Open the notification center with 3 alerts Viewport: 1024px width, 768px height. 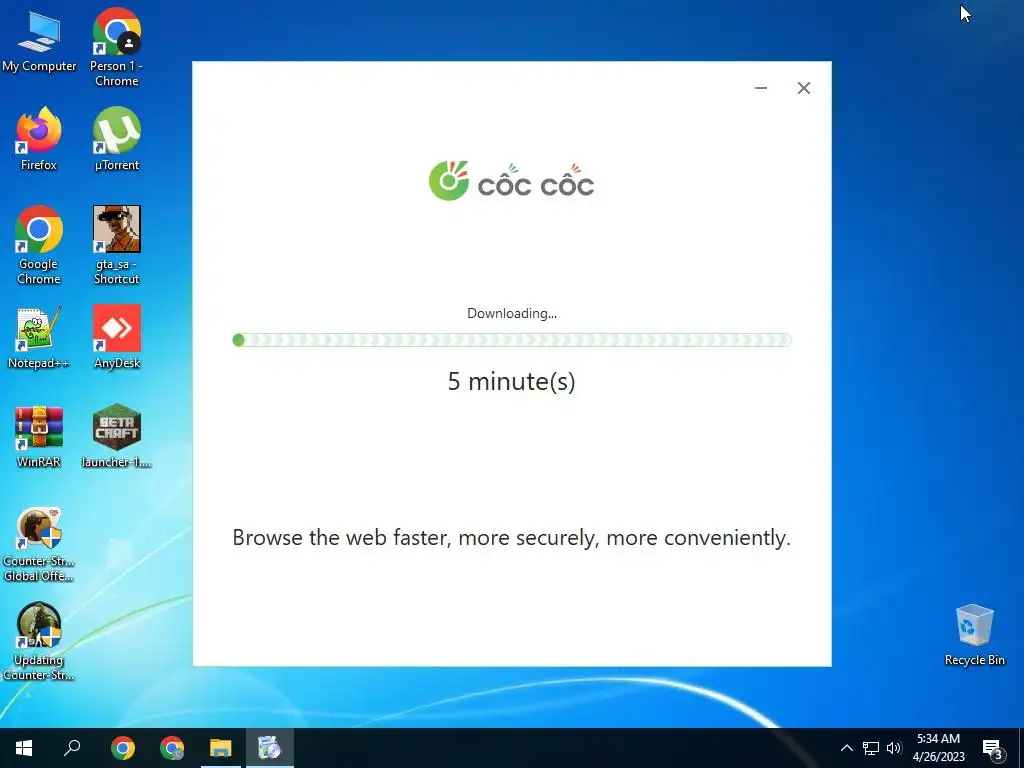pyautogui.click(x=993, y=748)
